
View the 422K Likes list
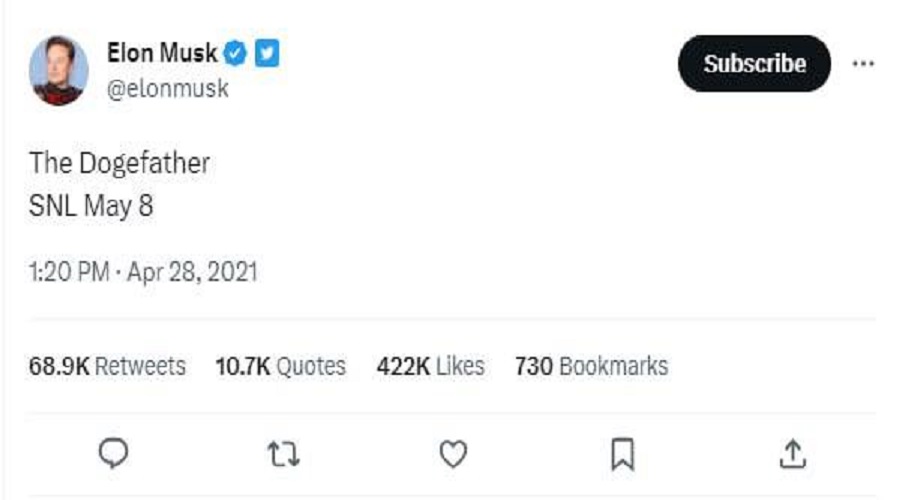430,366
